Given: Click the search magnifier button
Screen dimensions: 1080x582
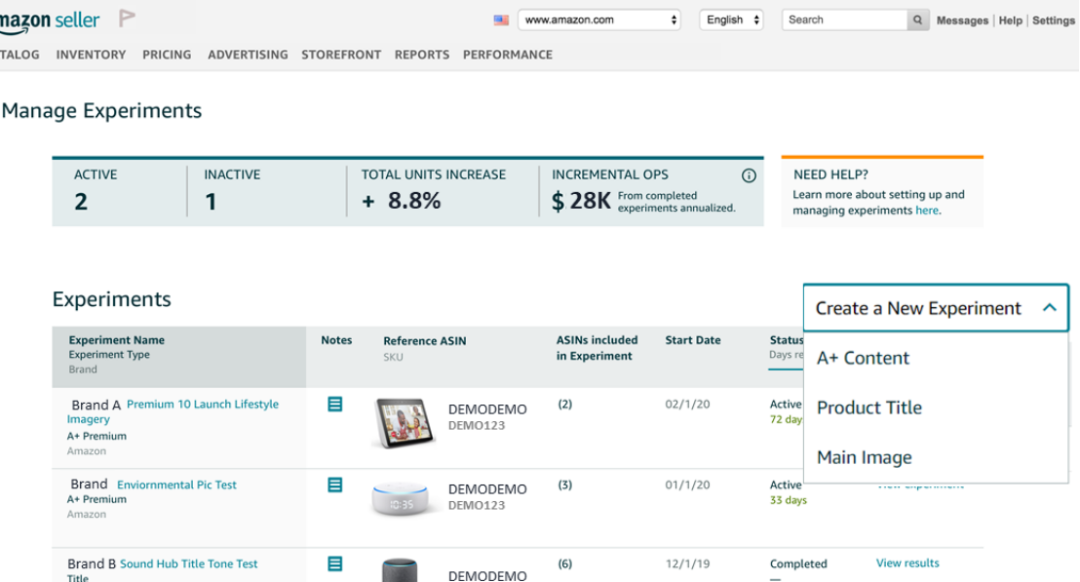Looking at the screenshot, I should pyautogui.click(x=917, y=20).
